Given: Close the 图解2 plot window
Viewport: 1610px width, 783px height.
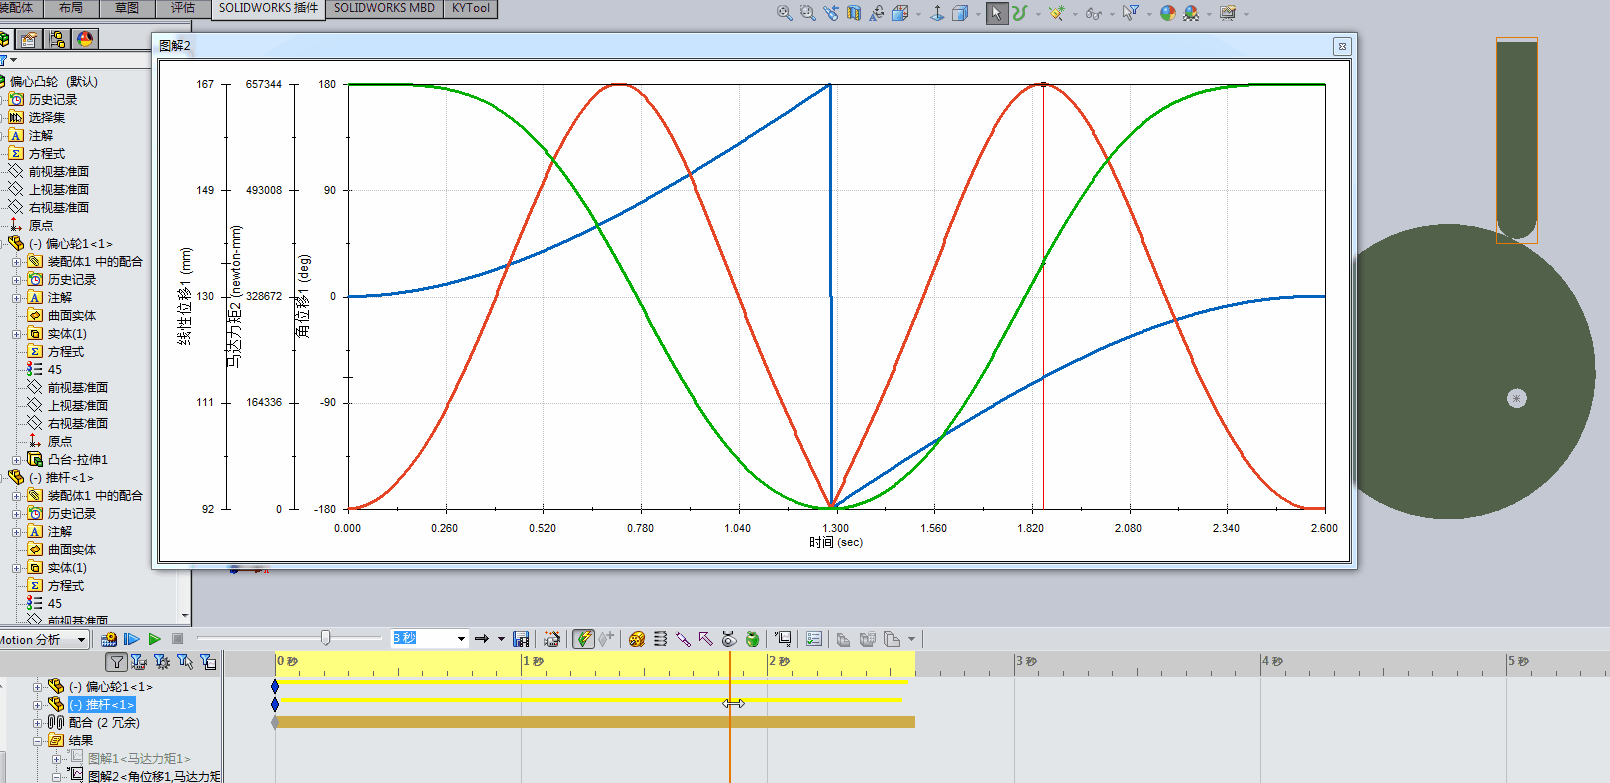Looking at the screenshot, I should pyautogui.click(x=1342, y=46).
